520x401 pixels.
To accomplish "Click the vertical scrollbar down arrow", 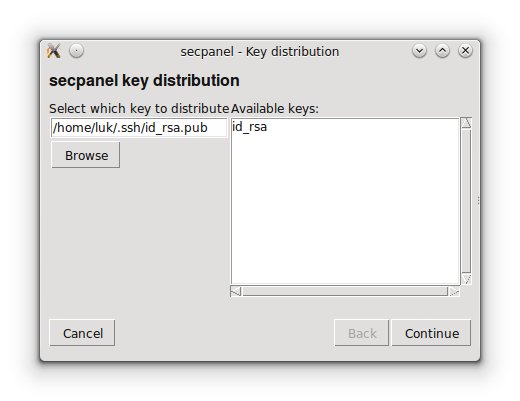I will point(466,279).
